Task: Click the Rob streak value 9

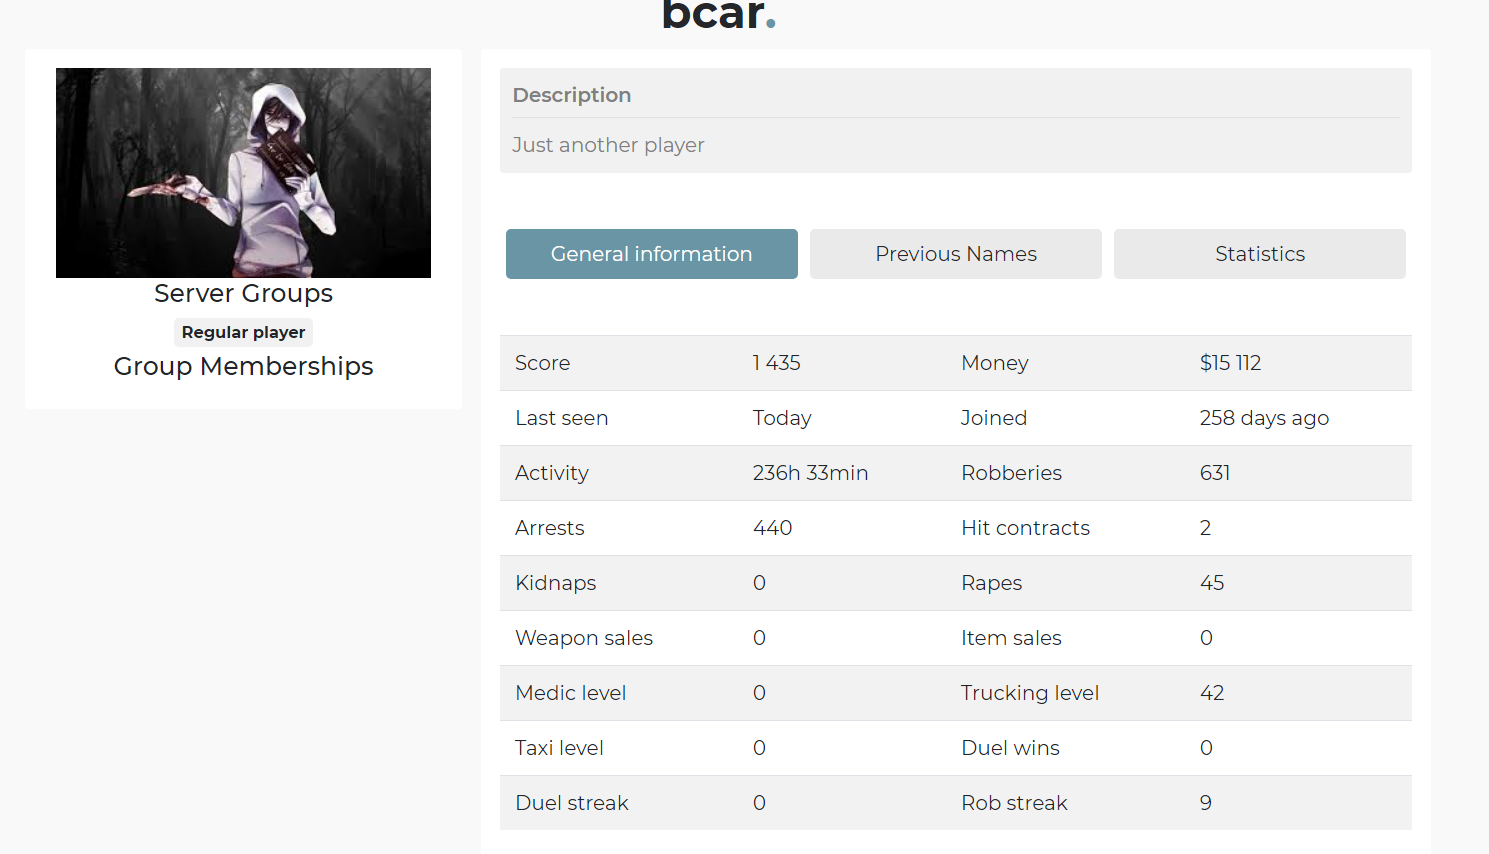Action: (1206, 803)
